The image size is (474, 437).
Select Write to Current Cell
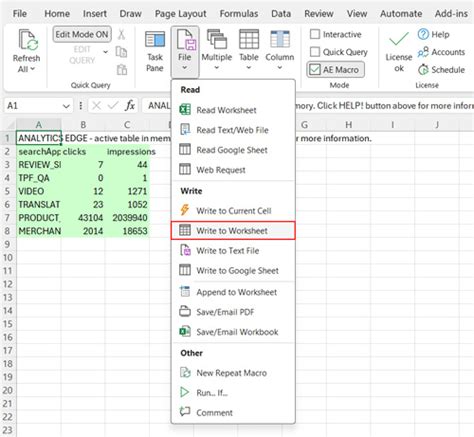click(x=233, y=211)
